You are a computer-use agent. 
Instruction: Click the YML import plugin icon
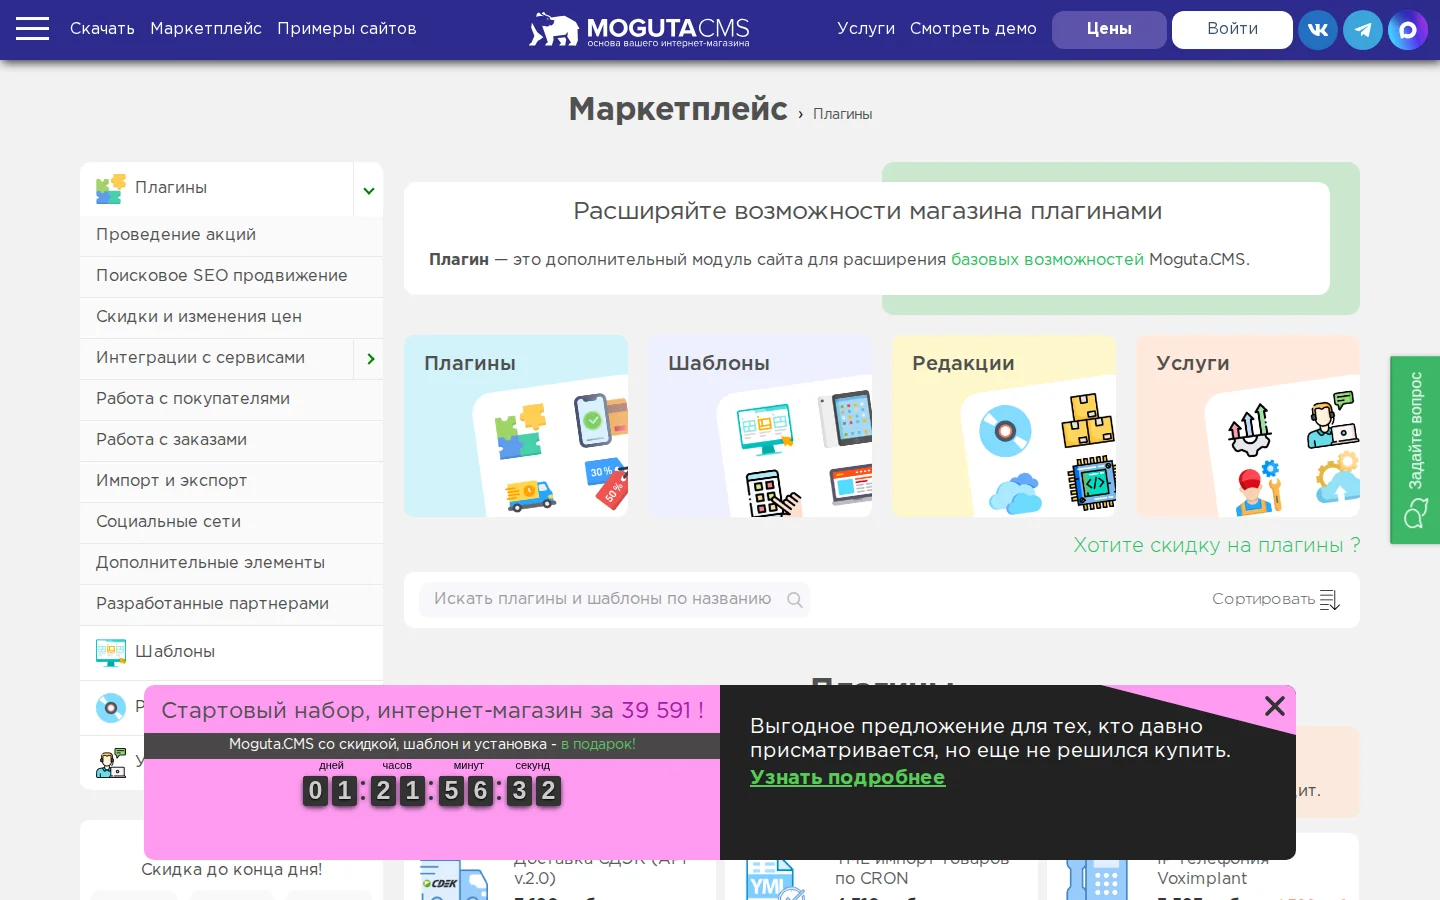[x=775, y=880]
